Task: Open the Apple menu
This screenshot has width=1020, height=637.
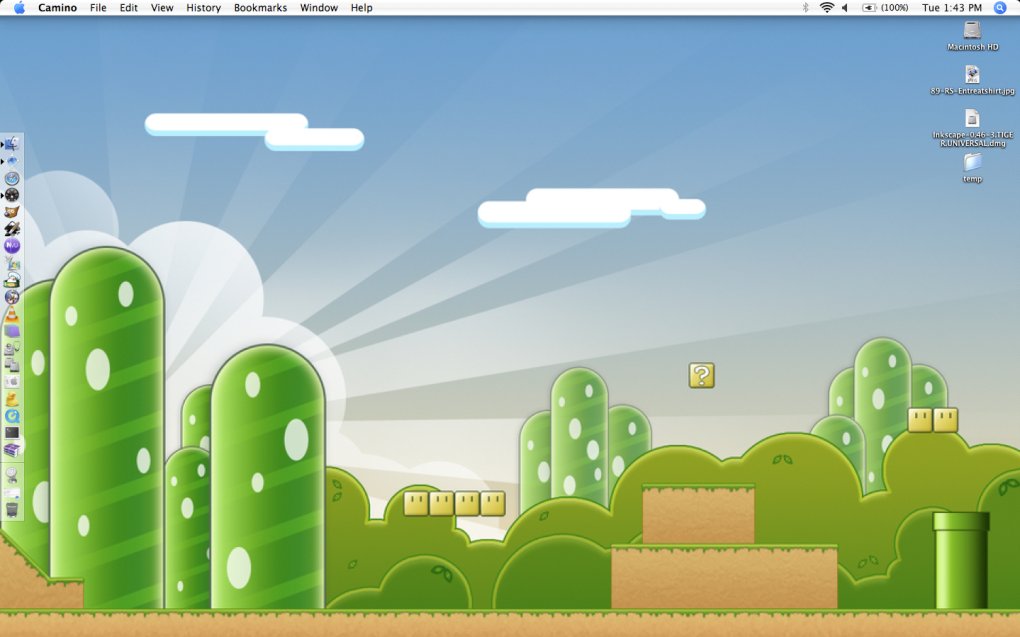Action: coord(20,8)
